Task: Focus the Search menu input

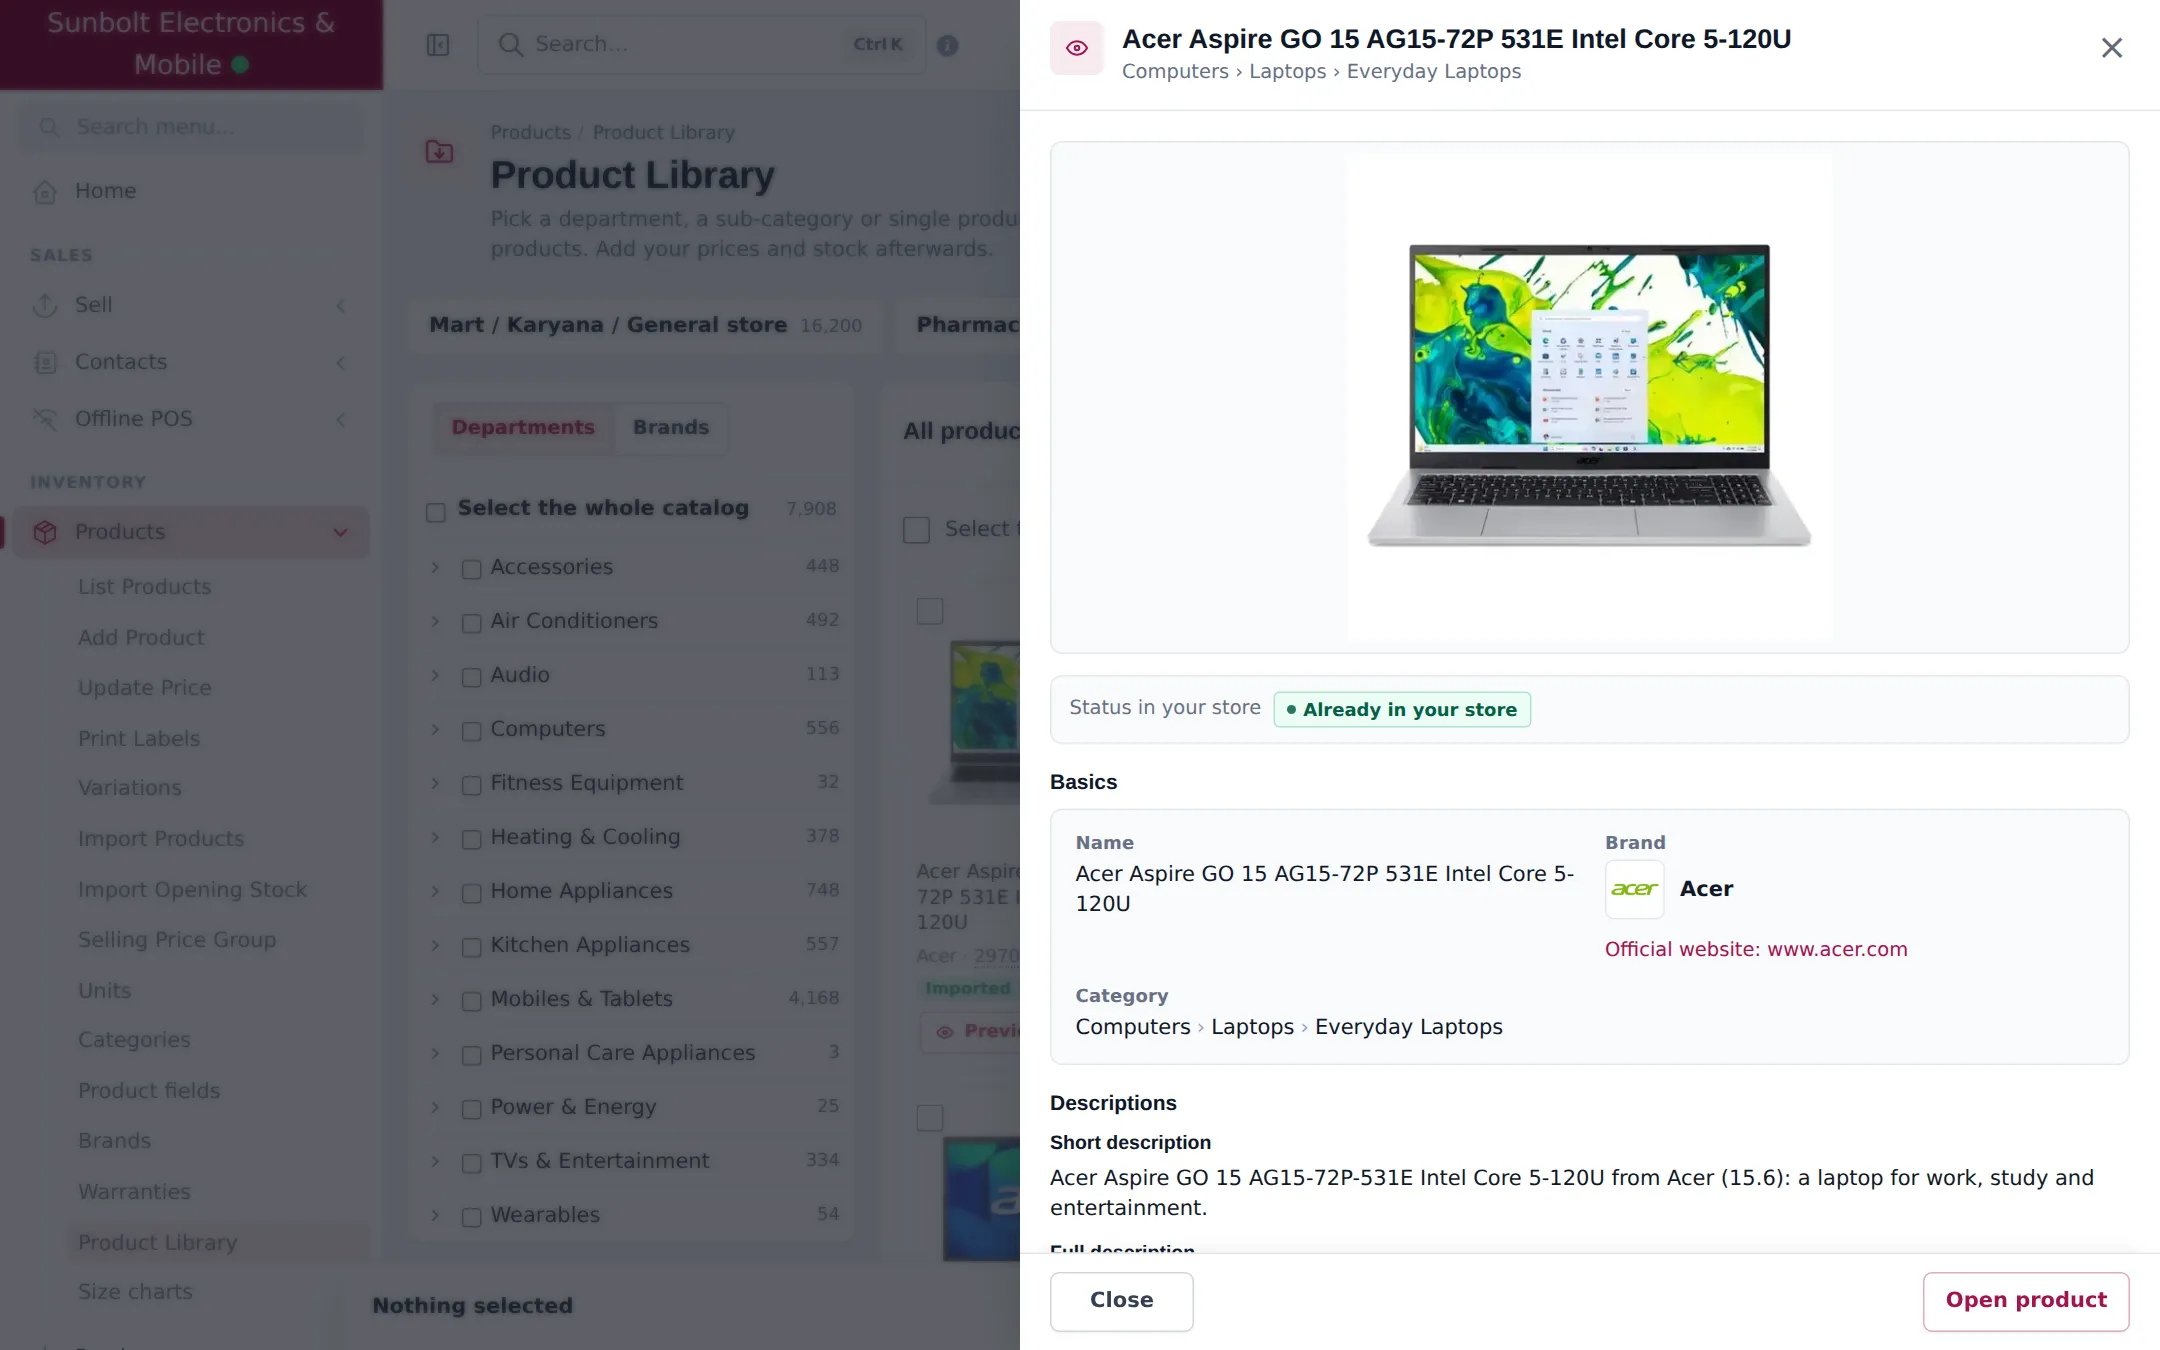Action: tap(191, 127)
